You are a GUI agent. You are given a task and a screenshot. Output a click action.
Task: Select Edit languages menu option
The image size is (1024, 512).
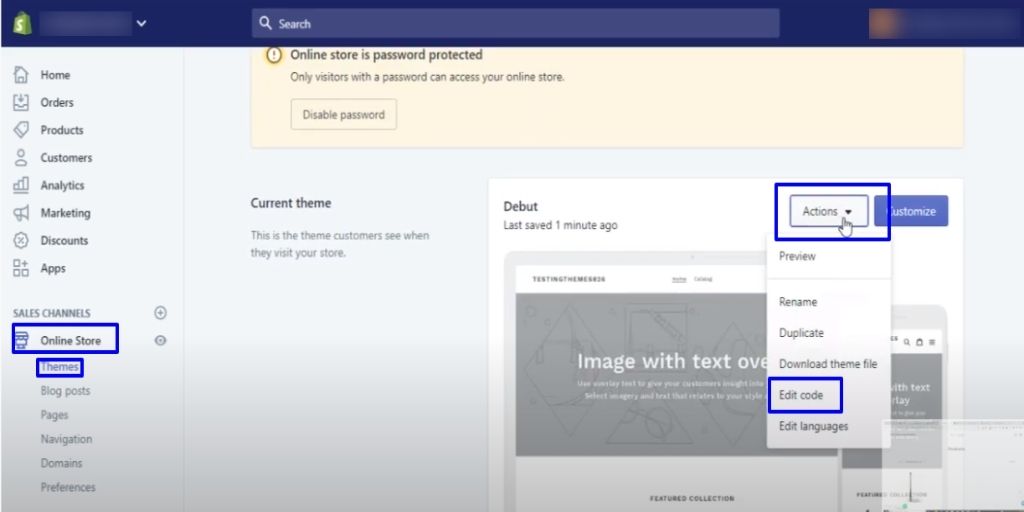point(813,426)
